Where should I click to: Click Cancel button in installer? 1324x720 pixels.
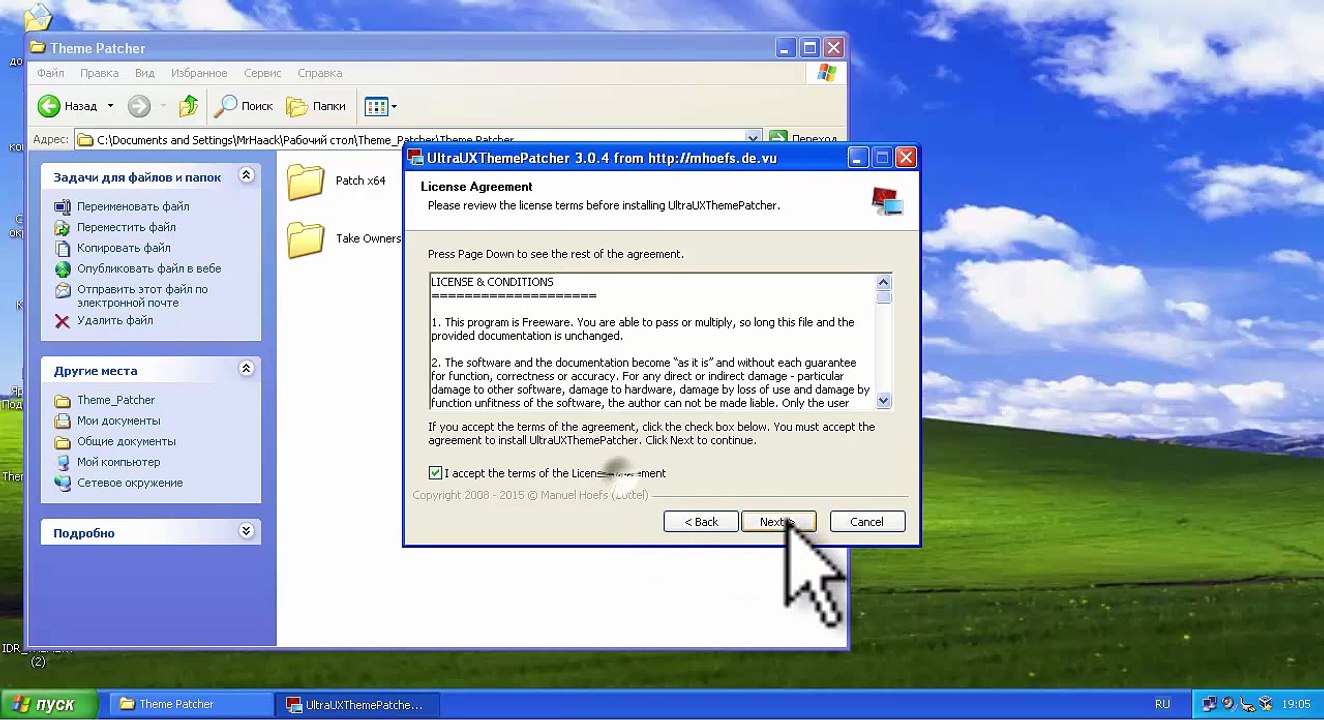867,522
